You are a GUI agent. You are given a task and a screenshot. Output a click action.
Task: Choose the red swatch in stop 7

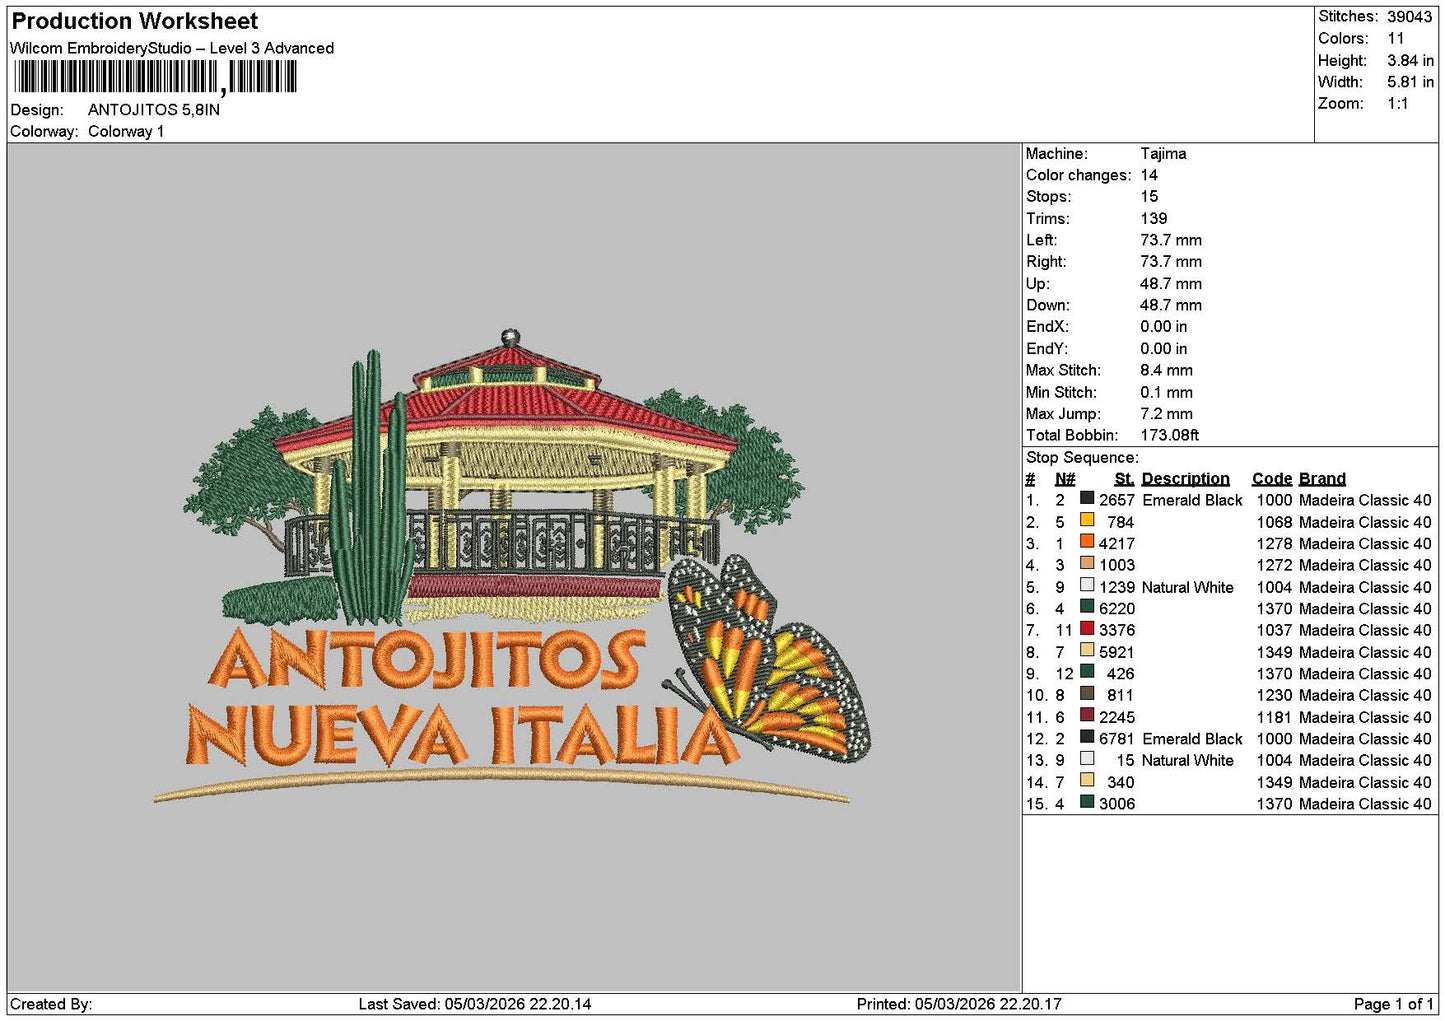(x=1087, y=628)
